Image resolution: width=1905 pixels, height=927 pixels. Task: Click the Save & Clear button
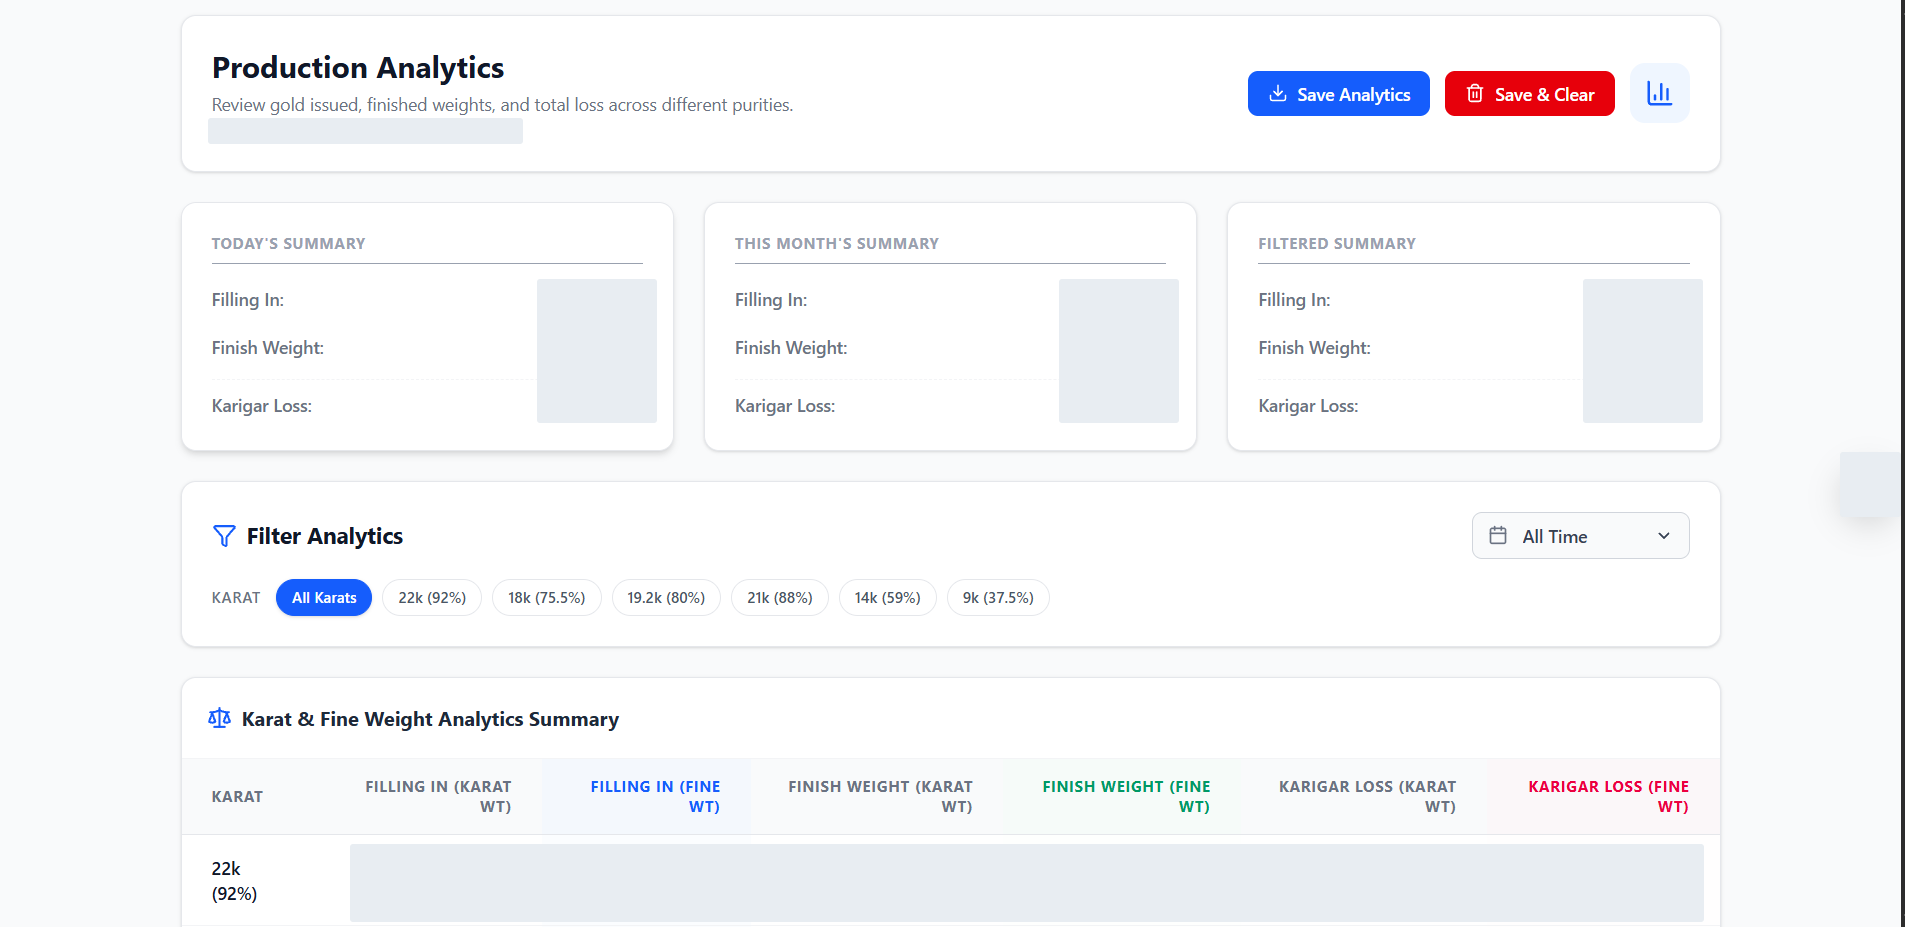[x=1529, y=94]
